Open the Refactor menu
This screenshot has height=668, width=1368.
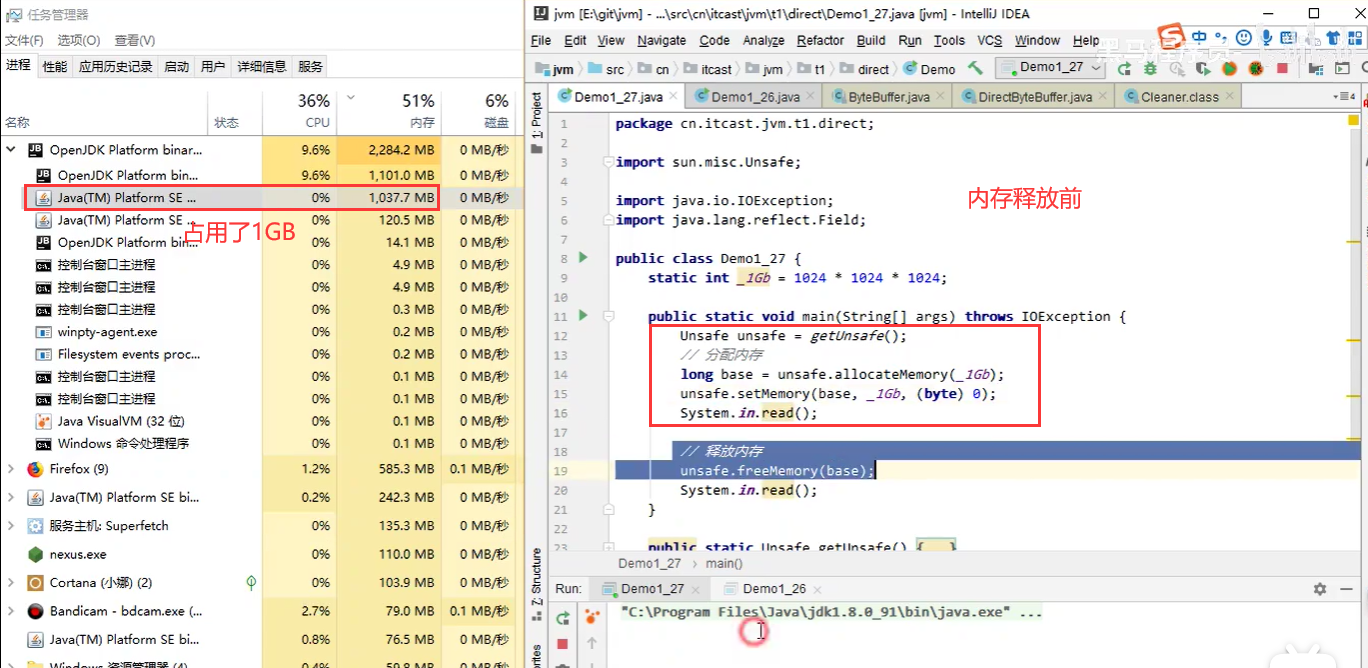tap(820, 40)
